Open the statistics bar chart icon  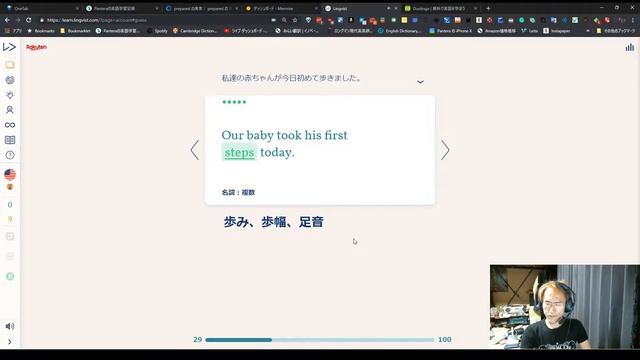(x=630, y=47)
